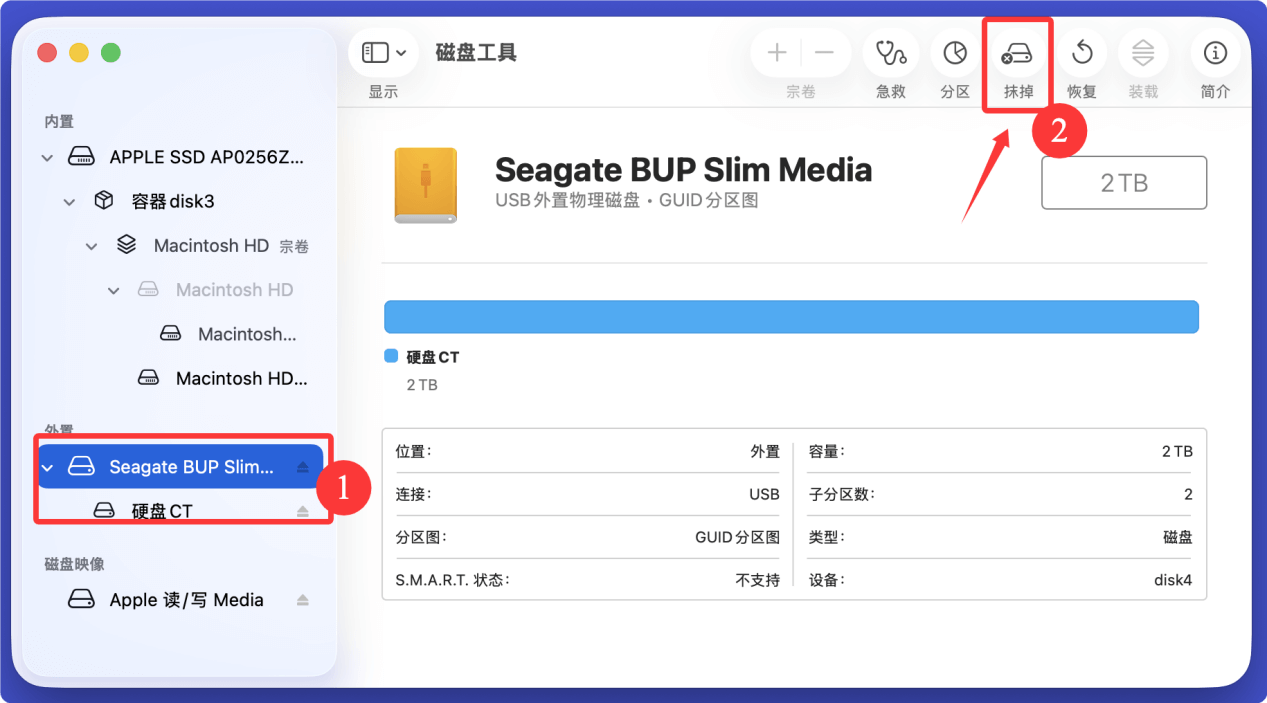This screenshot has height=703, width=1267.
Task: Click the 显示 view options icon
Action: (x=375, y=52)
